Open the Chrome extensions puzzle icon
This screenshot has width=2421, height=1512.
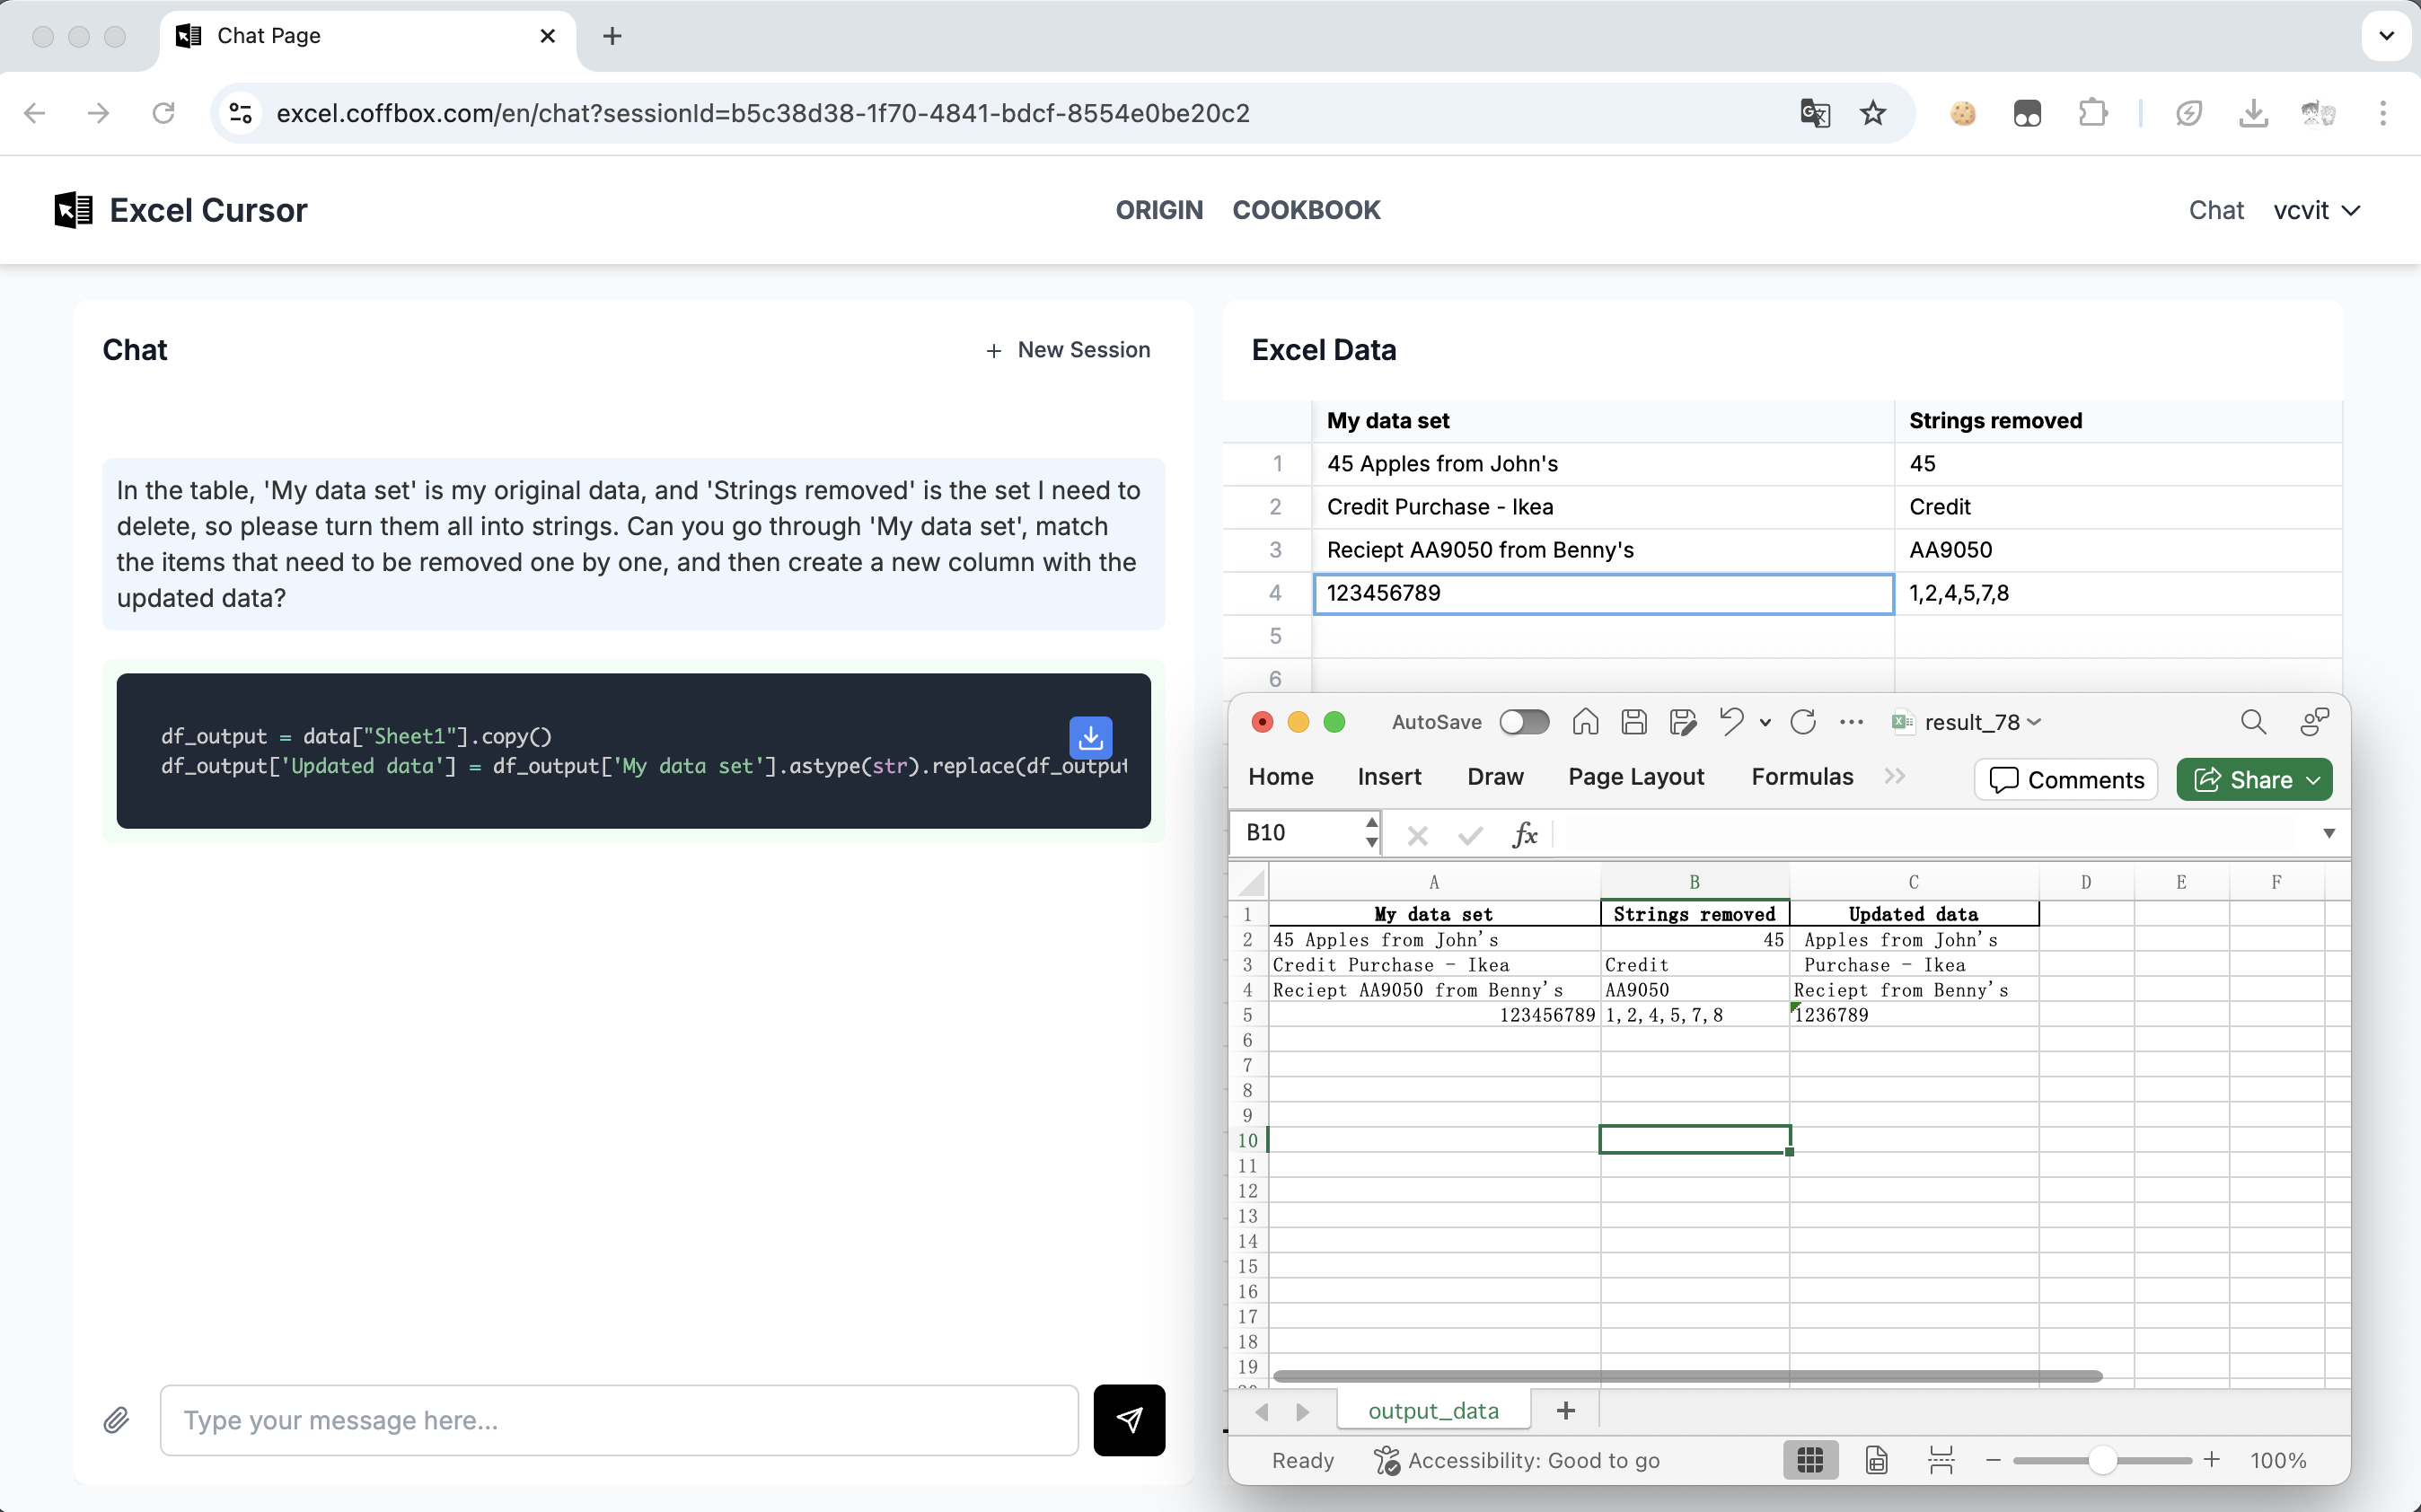click(x=2092, y=113)
